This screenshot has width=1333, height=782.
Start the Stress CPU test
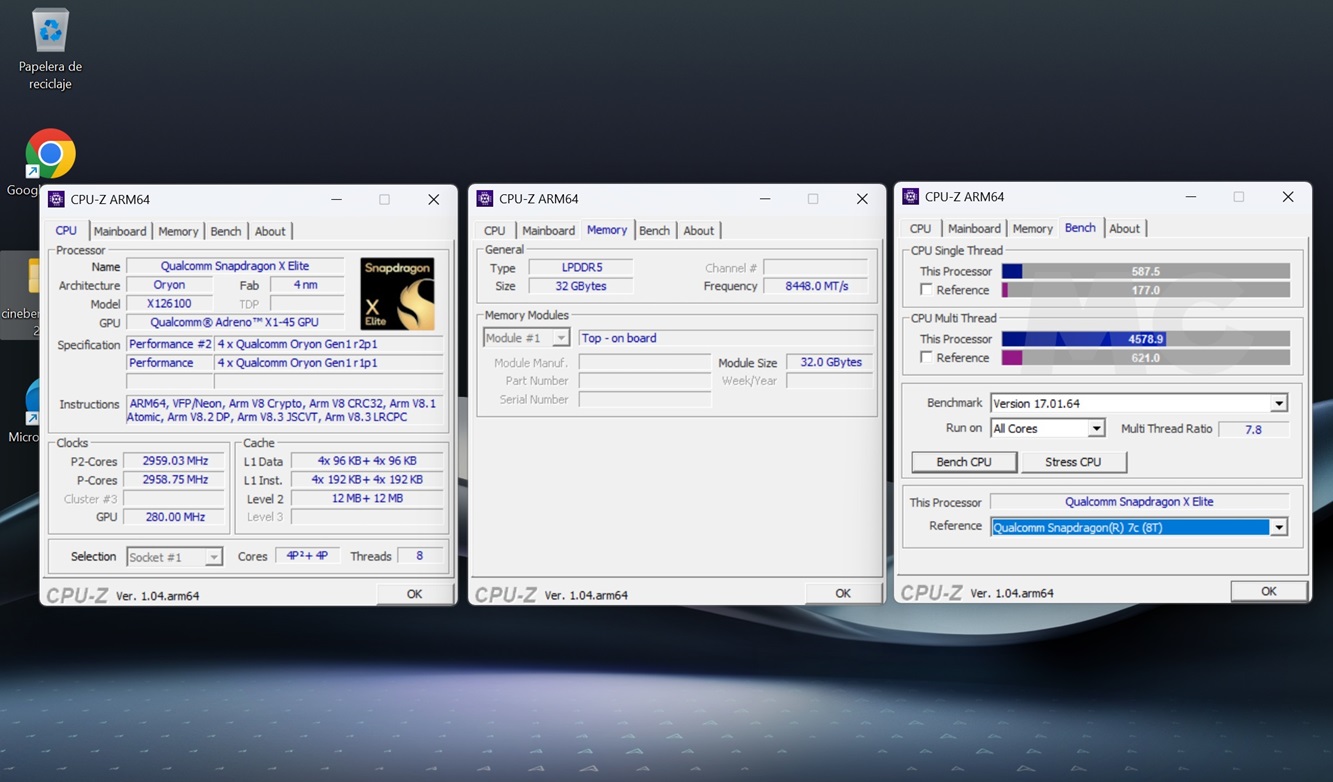coord(1073,462)
